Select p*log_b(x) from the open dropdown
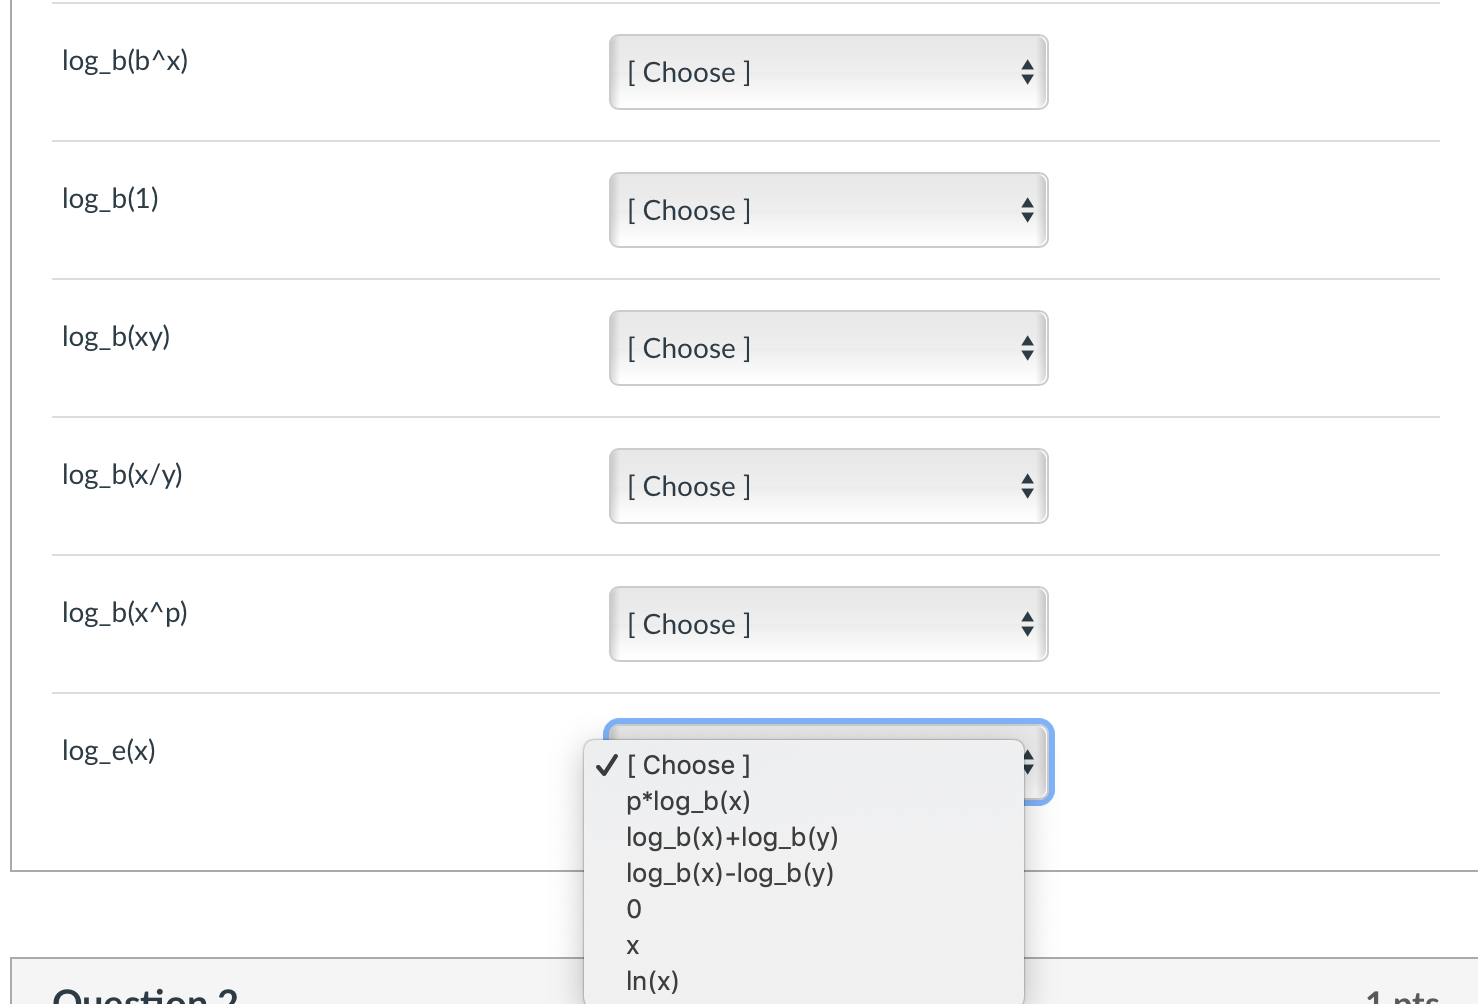The height and width of the screenshot is (1004, 1478). (x=688, y=801)
